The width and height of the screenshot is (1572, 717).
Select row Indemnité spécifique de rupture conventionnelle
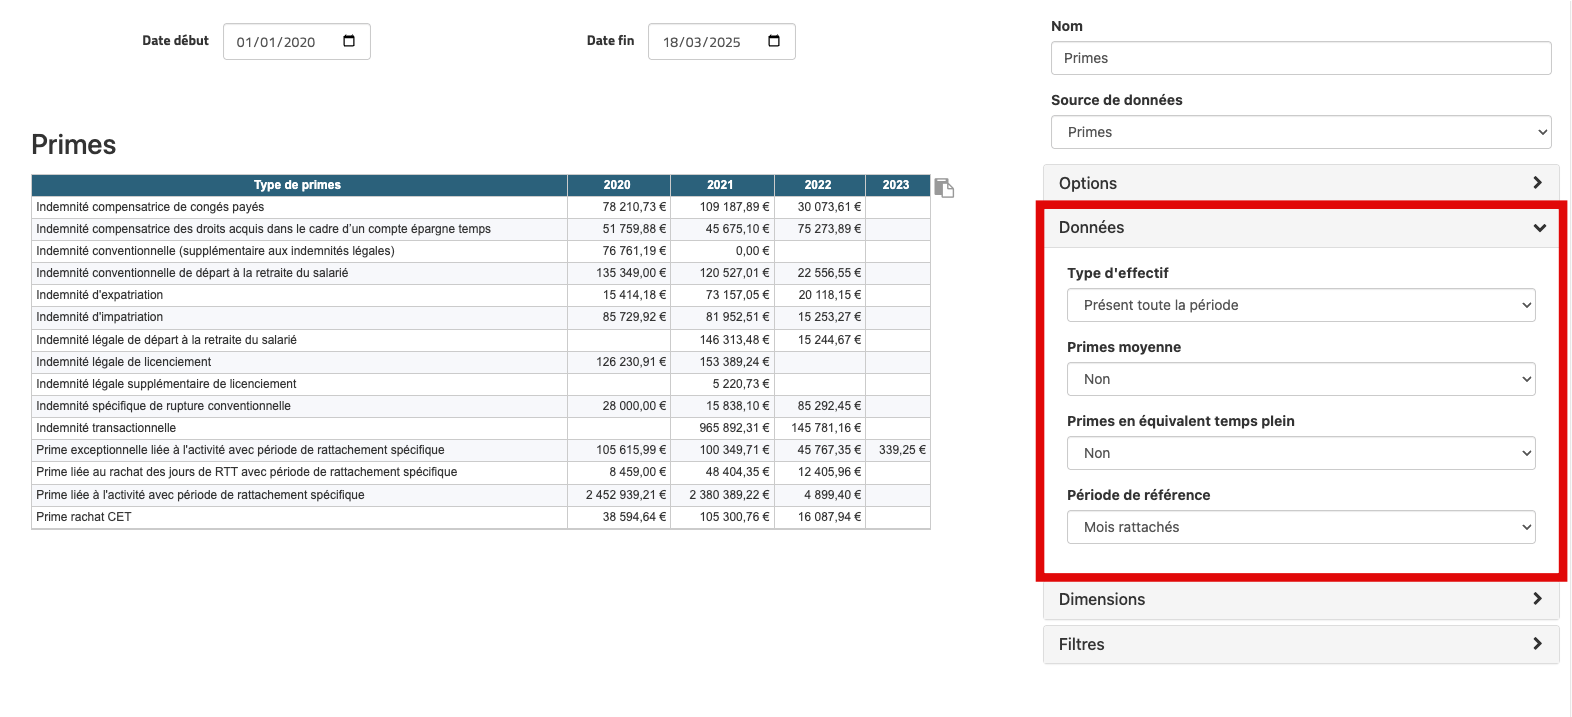coord(481,406)
